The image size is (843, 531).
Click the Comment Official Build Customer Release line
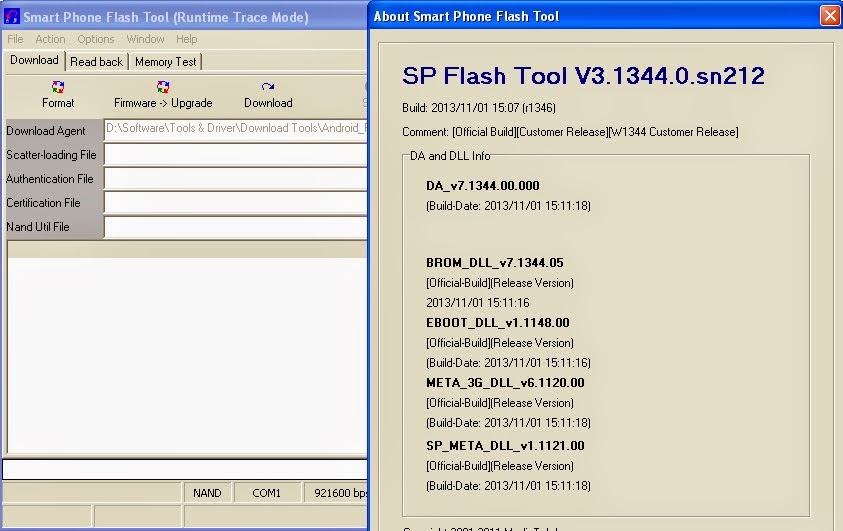pyautogui.click(x=570, y=132)
